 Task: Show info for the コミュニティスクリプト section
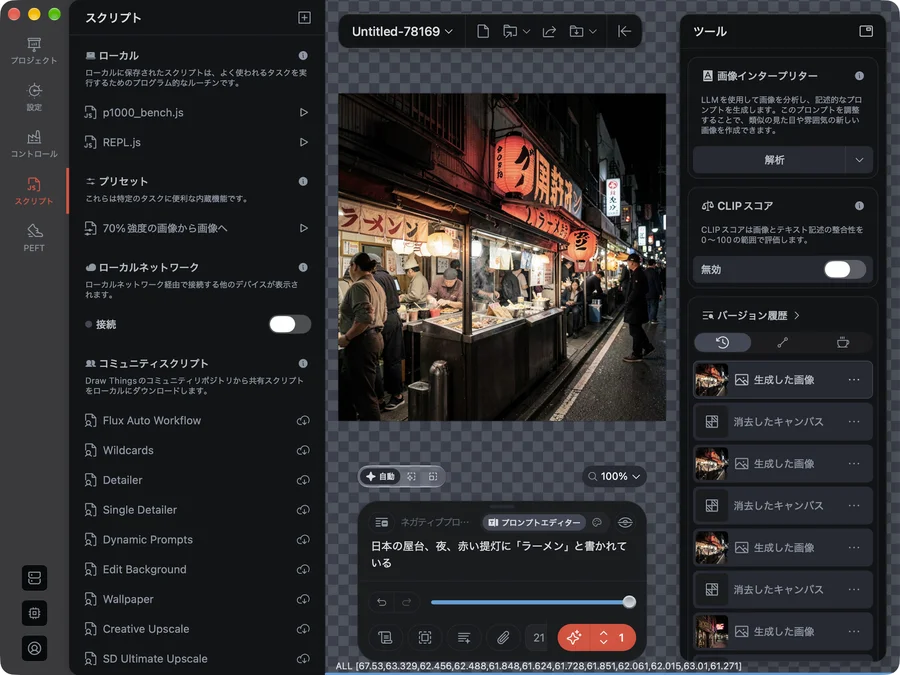tap(303, 364)
